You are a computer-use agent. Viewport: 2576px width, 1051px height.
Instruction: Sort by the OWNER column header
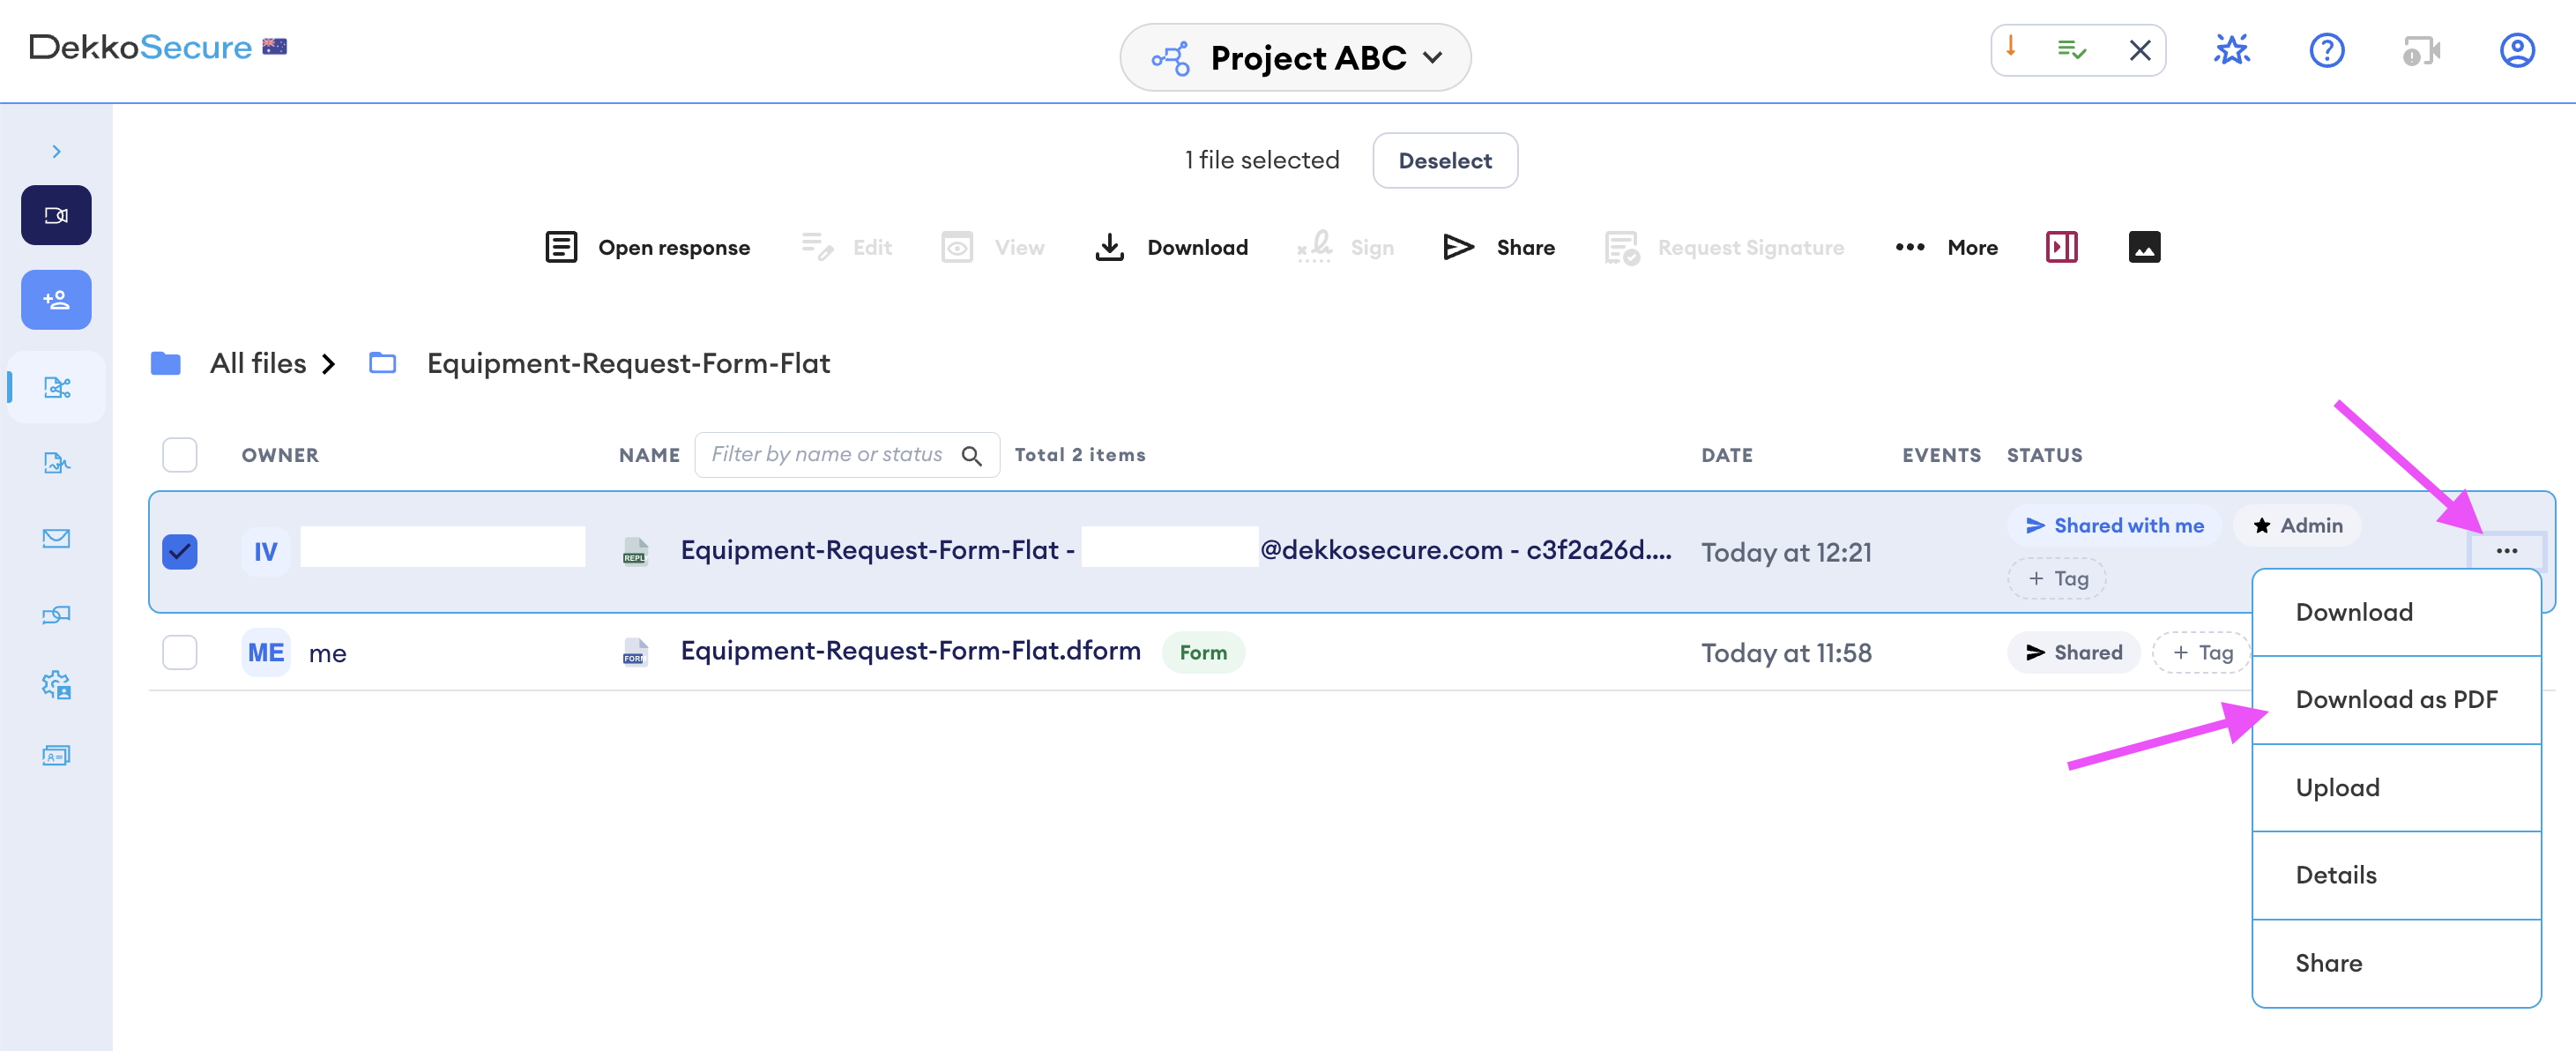[x=280, y=455]
